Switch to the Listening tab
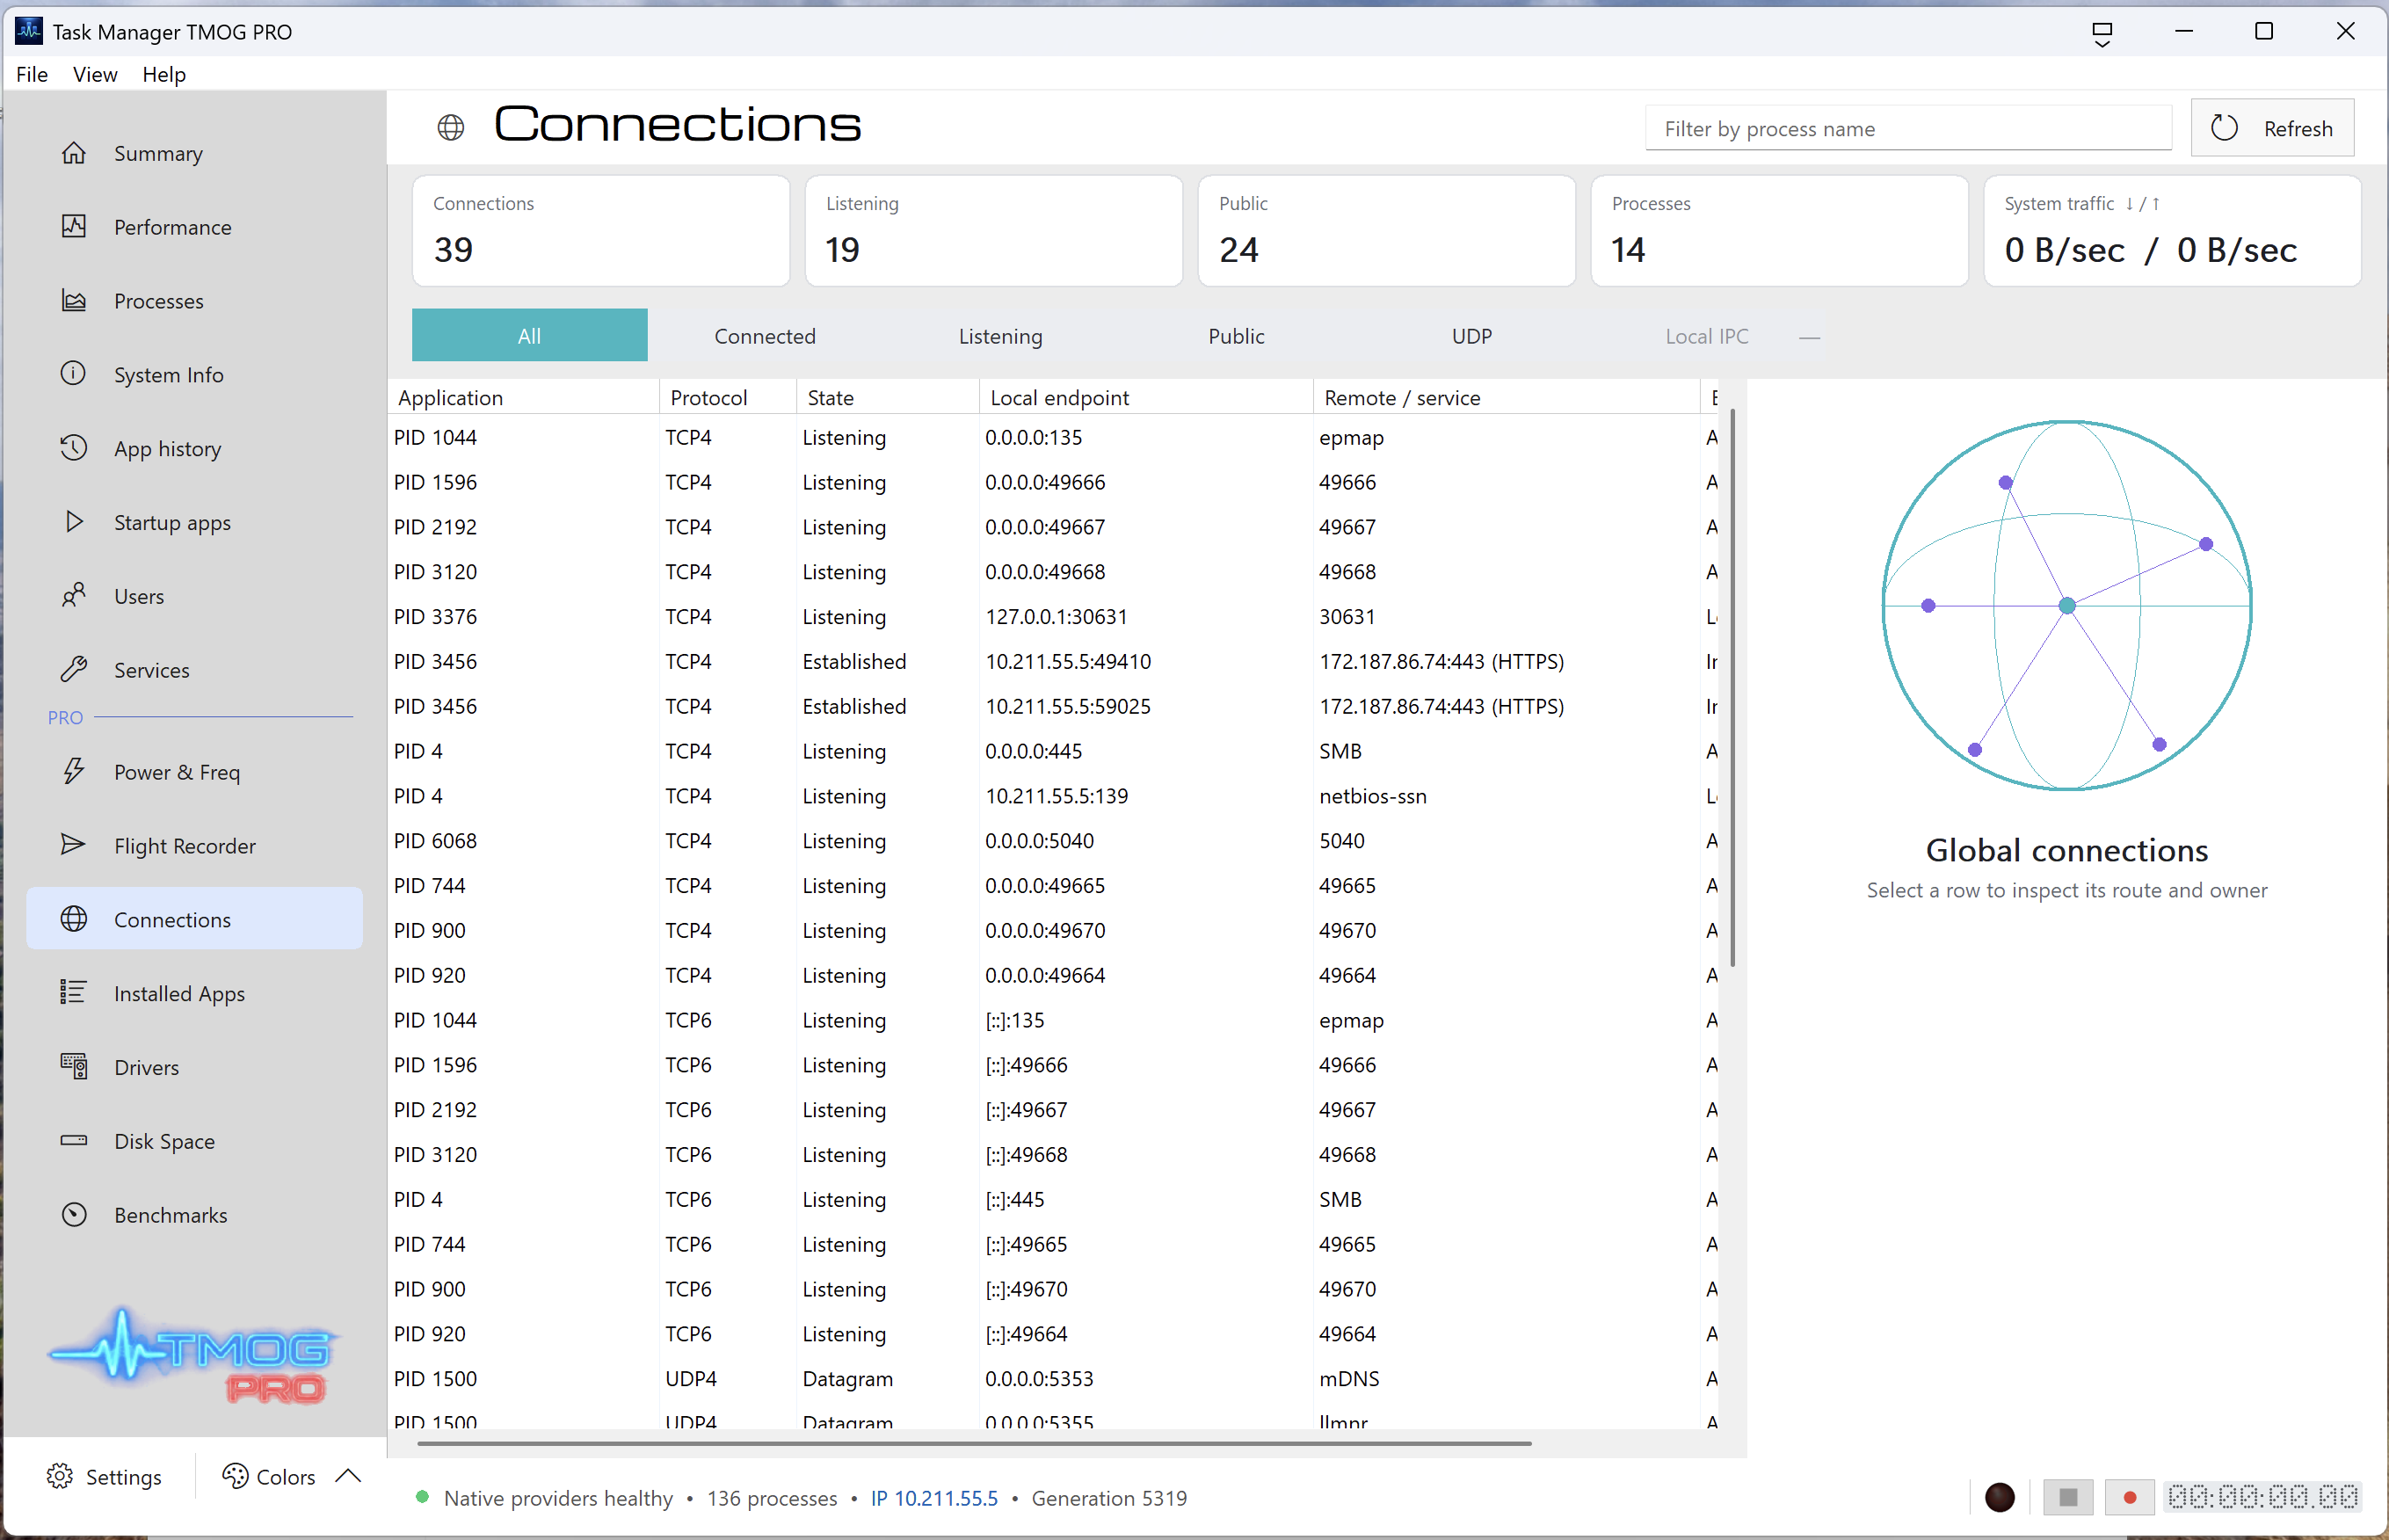Viewport: 2389px width, 1540px height. [x=1000, y=336]
